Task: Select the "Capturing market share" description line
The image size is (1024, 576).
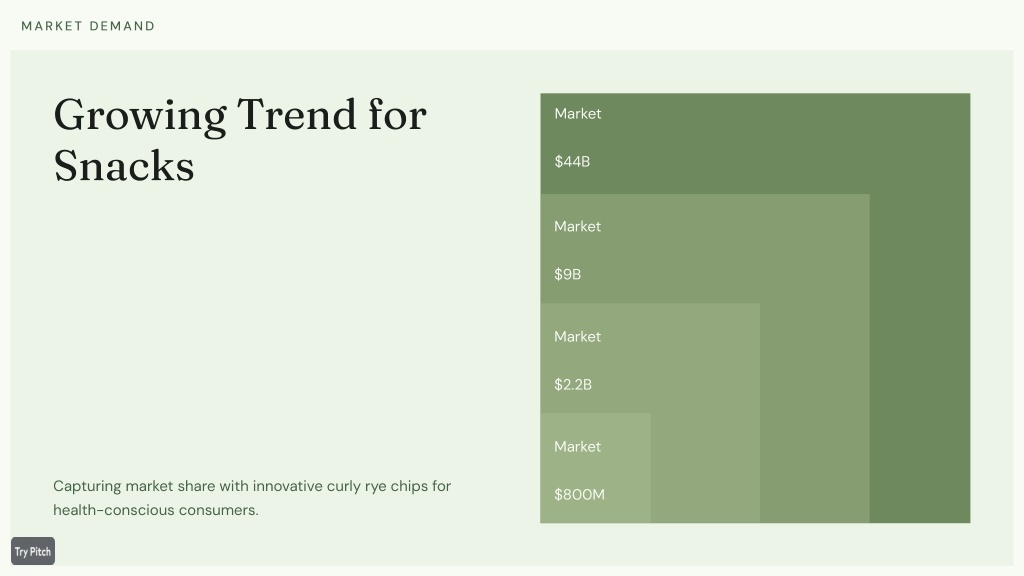Action: (x=252, y=486)
